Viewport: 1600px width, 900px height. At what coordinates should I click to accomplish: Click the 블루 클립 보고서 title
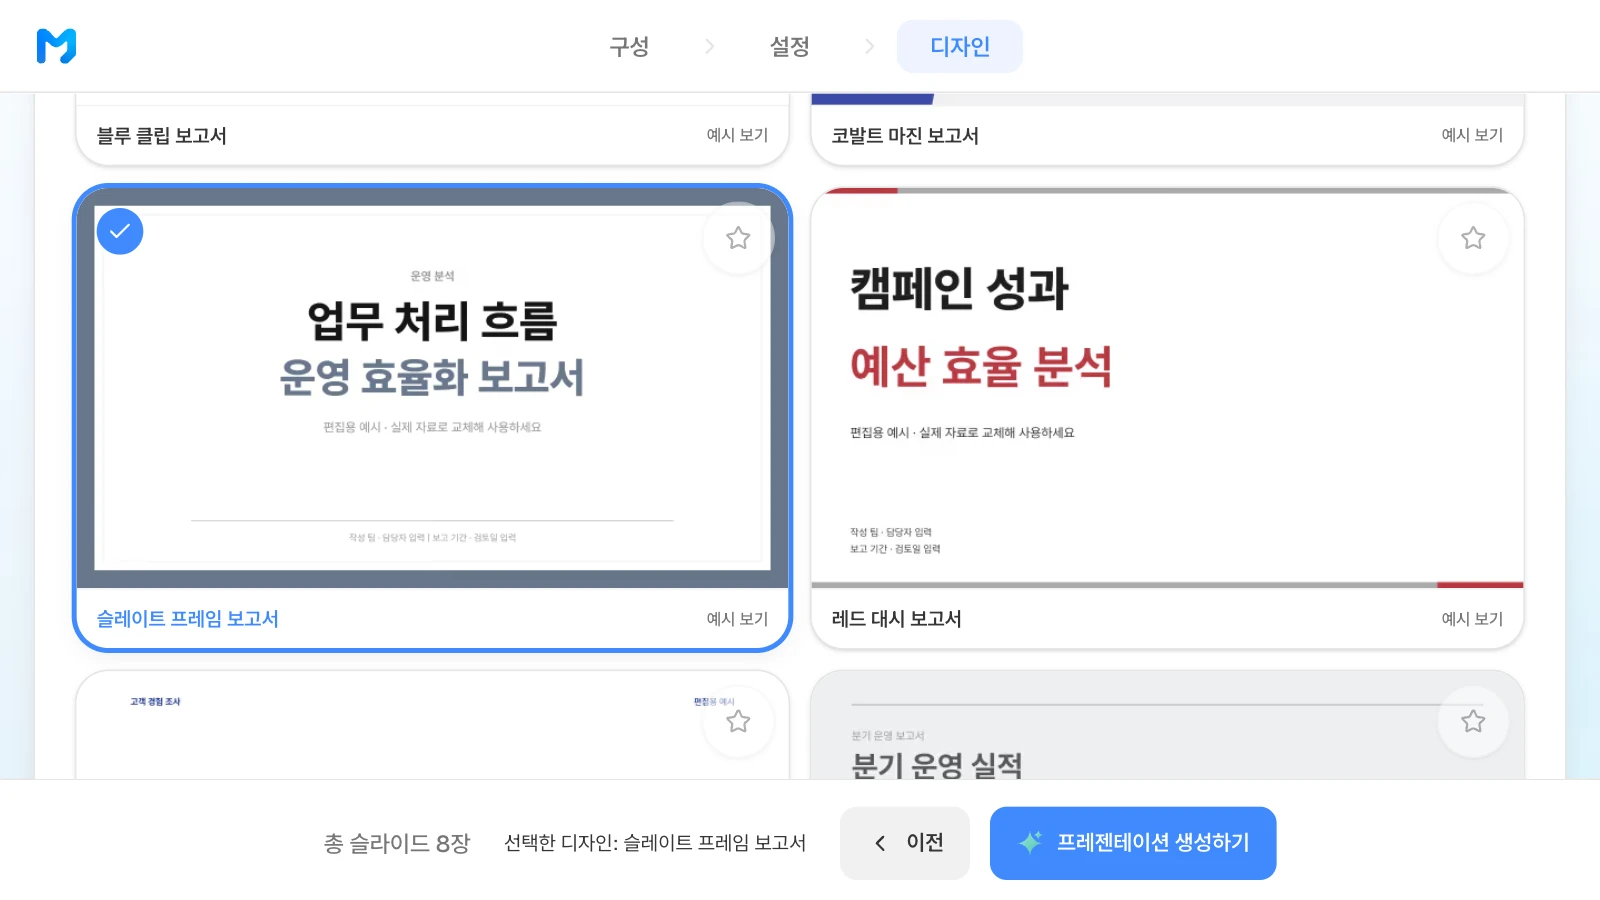[x=161, y=136]
